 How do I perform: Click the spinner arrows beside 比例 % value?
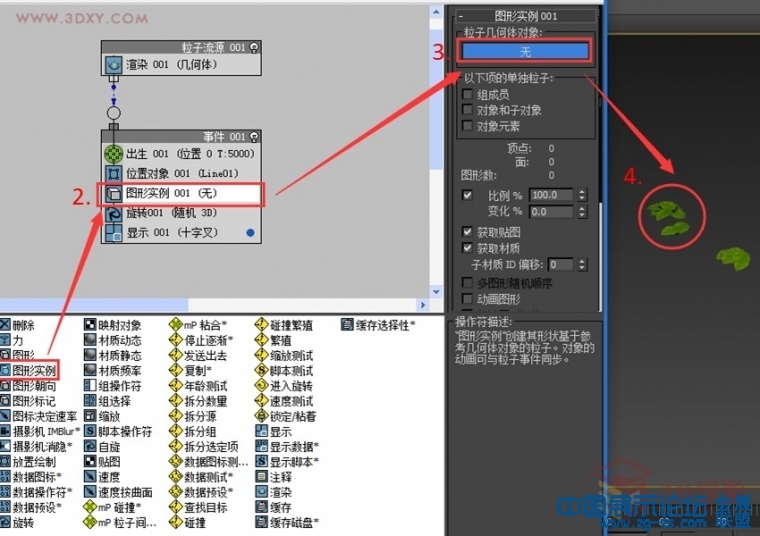pyautogui.click(x=582, y=195)
